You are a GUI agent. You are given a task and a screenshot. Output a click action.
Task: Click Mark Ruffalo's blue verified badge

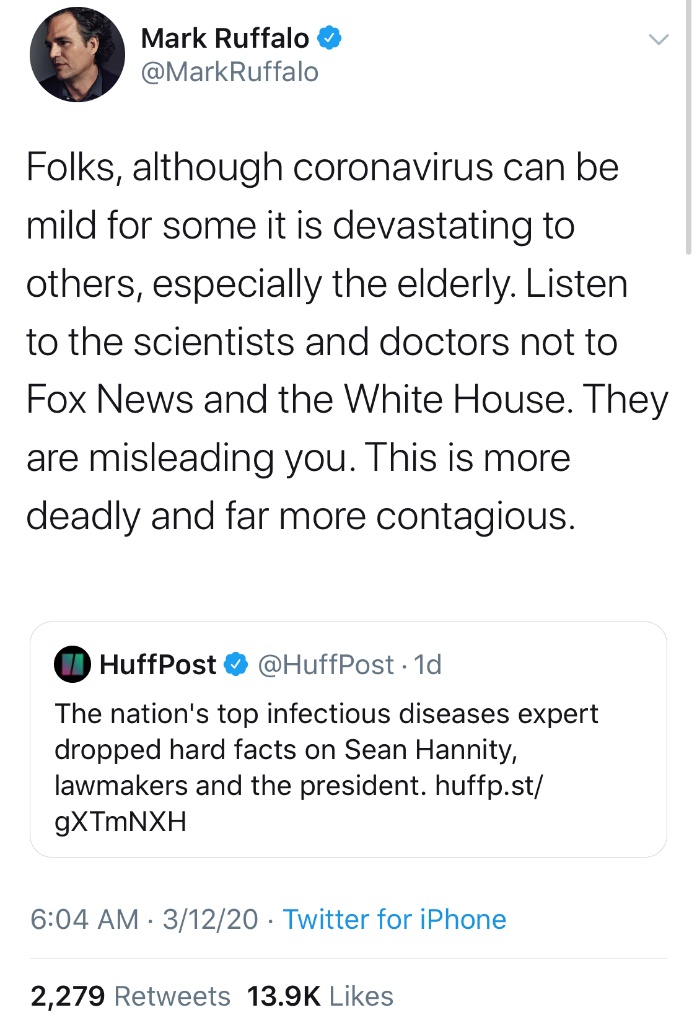click(330, 39)
